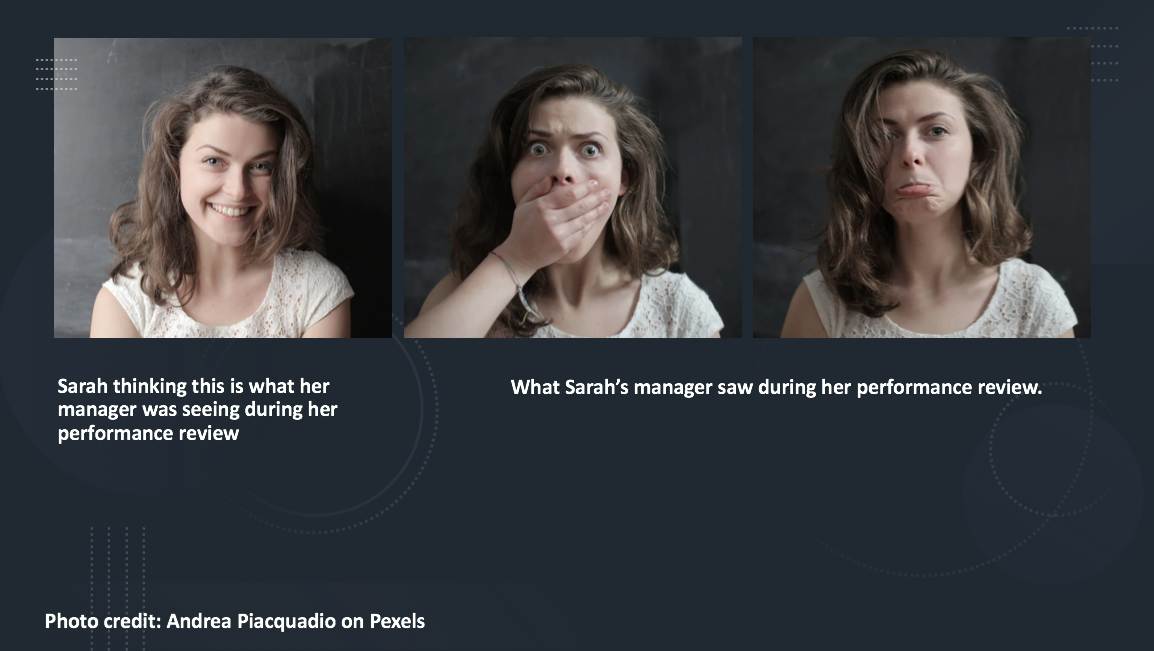Click the pouting lips in the right photo
Screen dimensions: 1154x651
(x=914, y=191)
